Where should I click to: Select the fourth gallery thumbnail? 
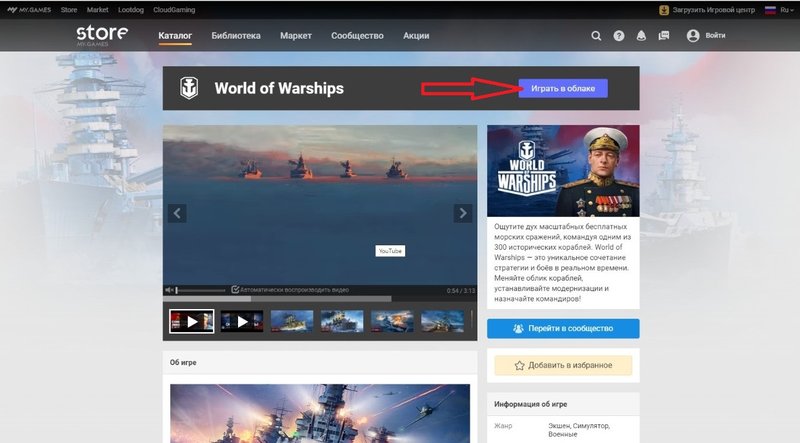[342, 322]
